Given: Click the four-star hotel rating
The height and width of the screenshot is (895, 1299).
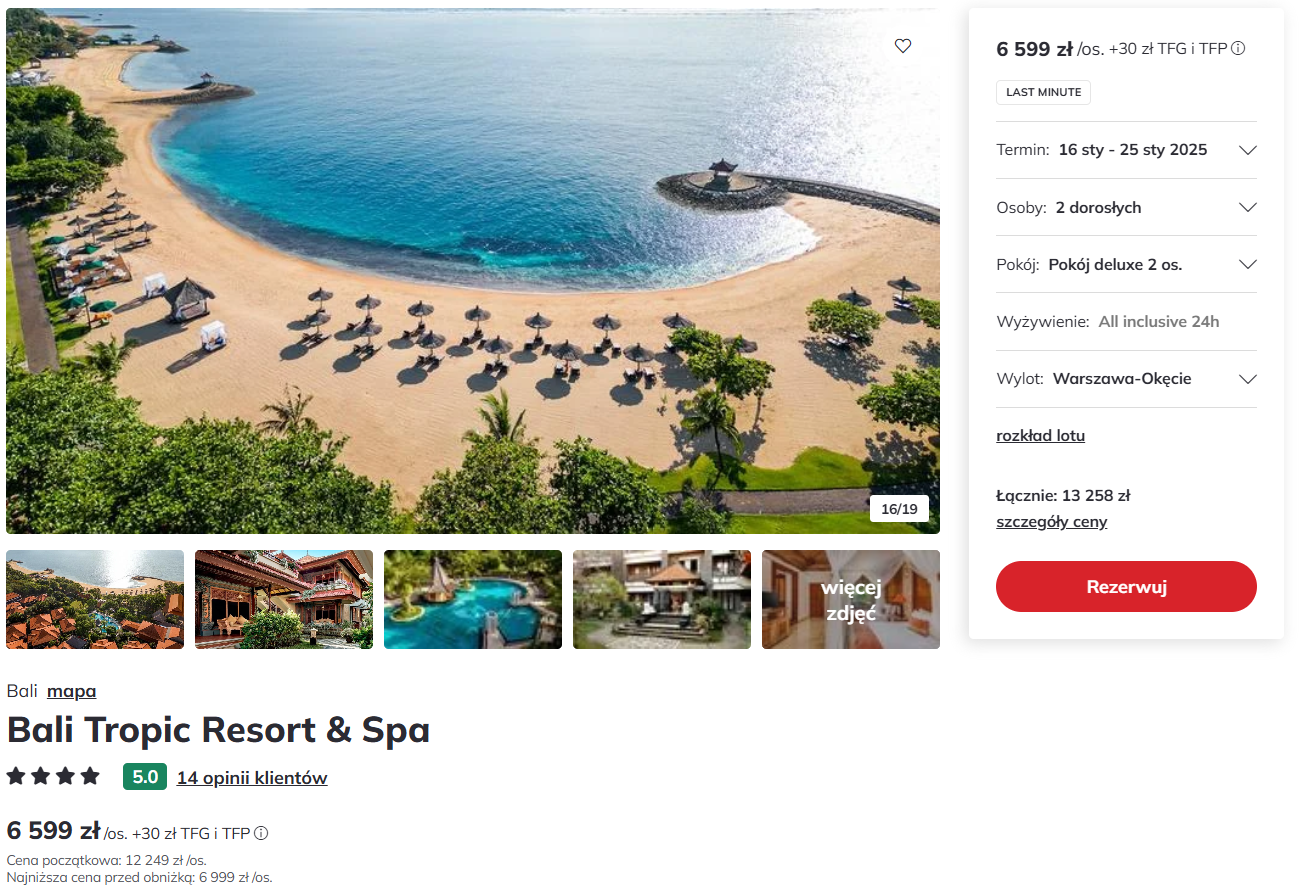Looking at the screenshot, I should tap(54, 776).
